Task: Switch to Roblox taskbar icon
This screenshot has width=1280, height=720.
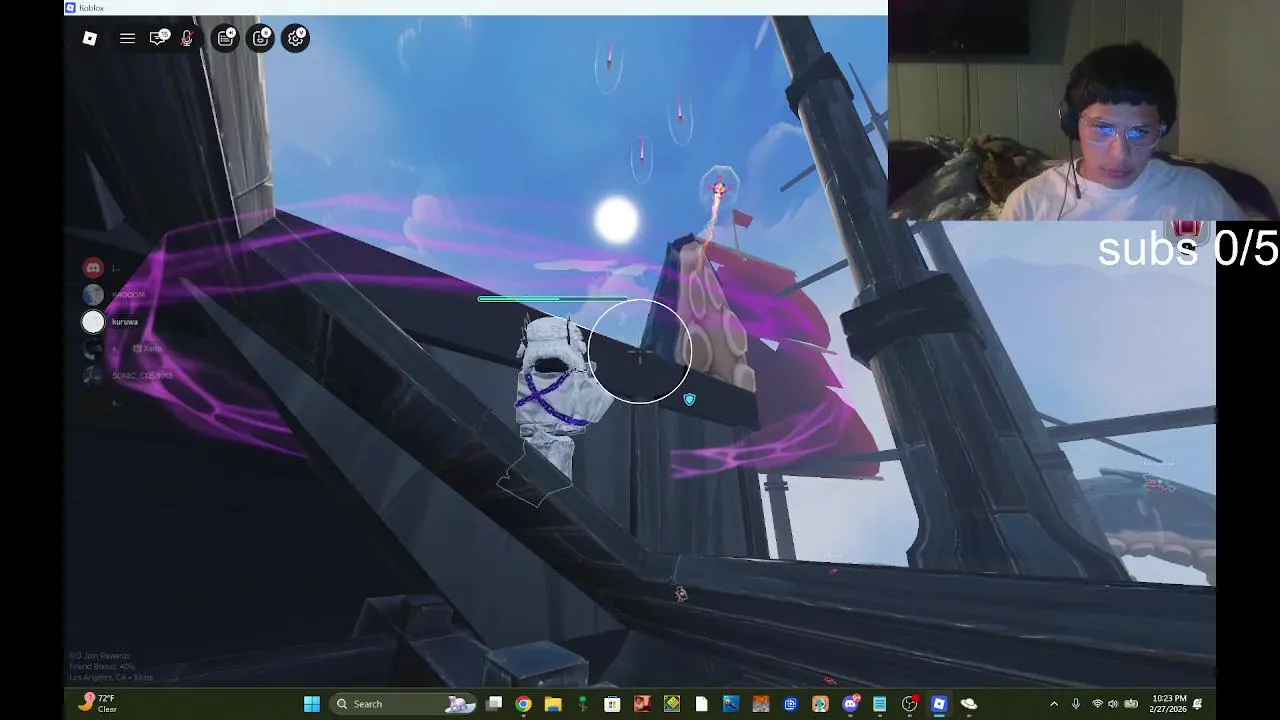Action: pos(939,704)
